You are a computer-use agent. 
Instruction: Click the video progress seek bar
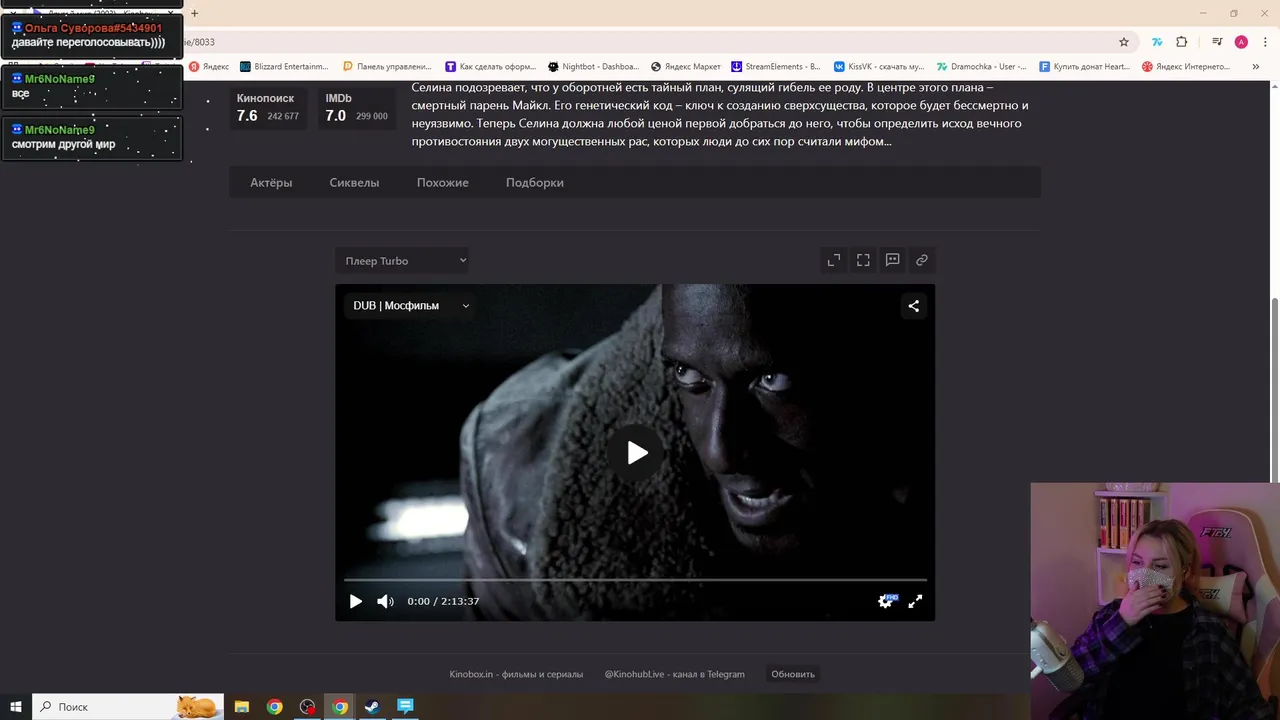(x=635, y=580)
